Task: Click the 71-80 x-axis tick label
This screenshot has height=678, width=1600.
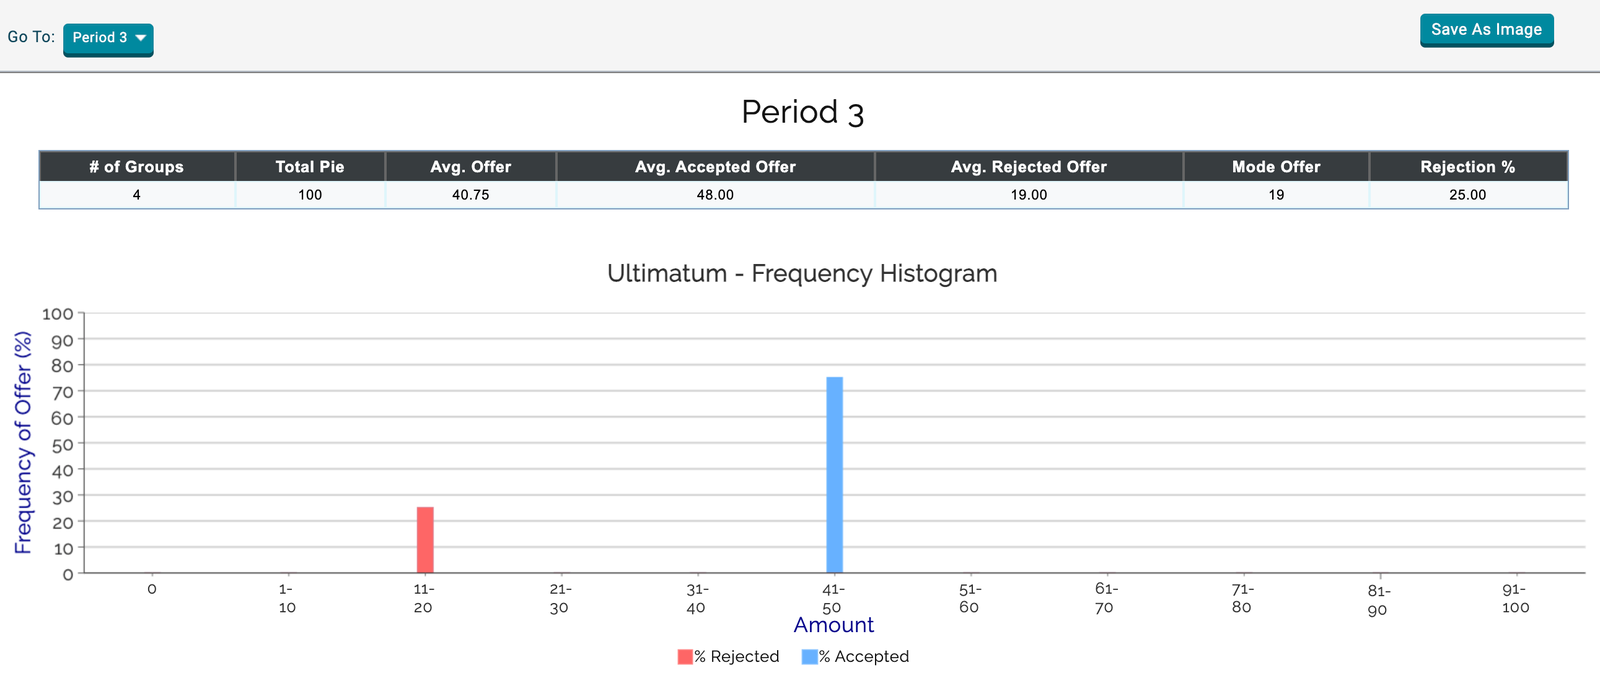Action: click(x=1241, y=598)
